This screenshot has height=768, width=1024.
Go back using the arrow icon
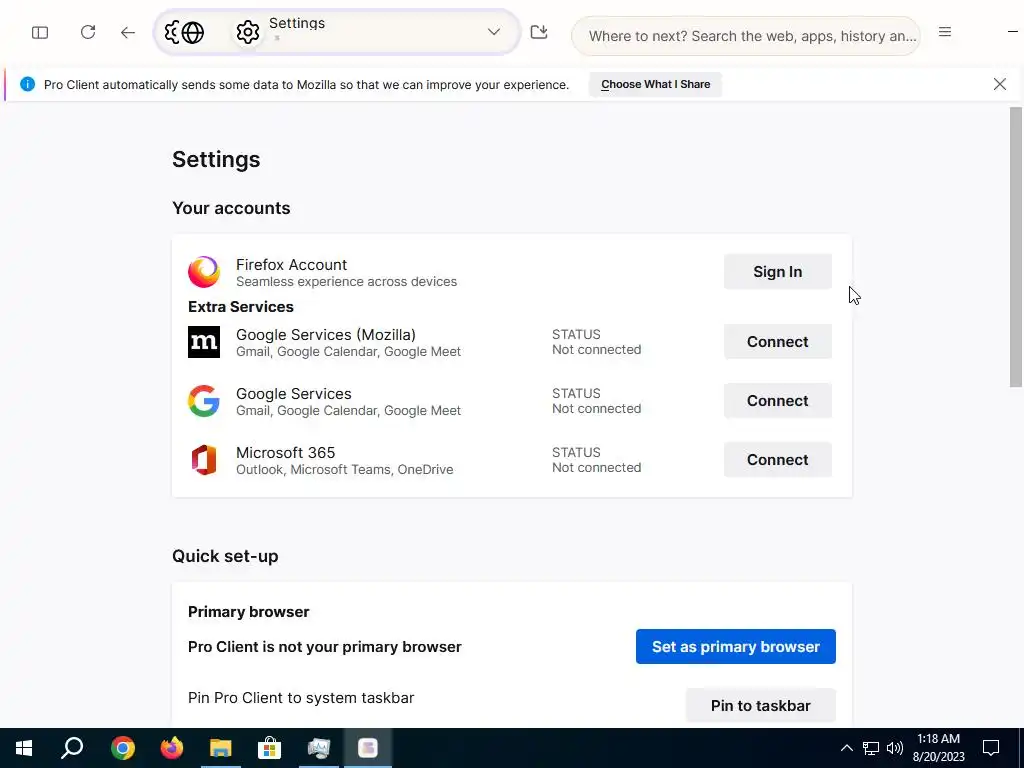pos(127,32)
